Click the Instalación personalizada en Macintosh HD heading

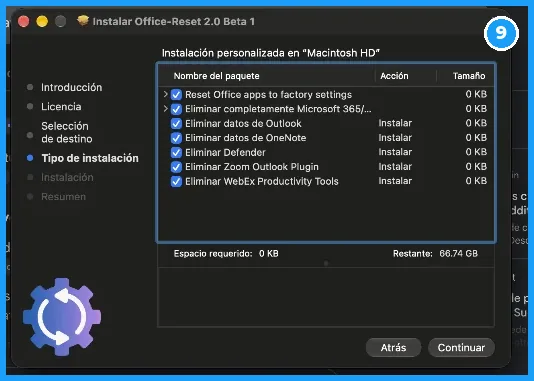click(x=271, y=53)
